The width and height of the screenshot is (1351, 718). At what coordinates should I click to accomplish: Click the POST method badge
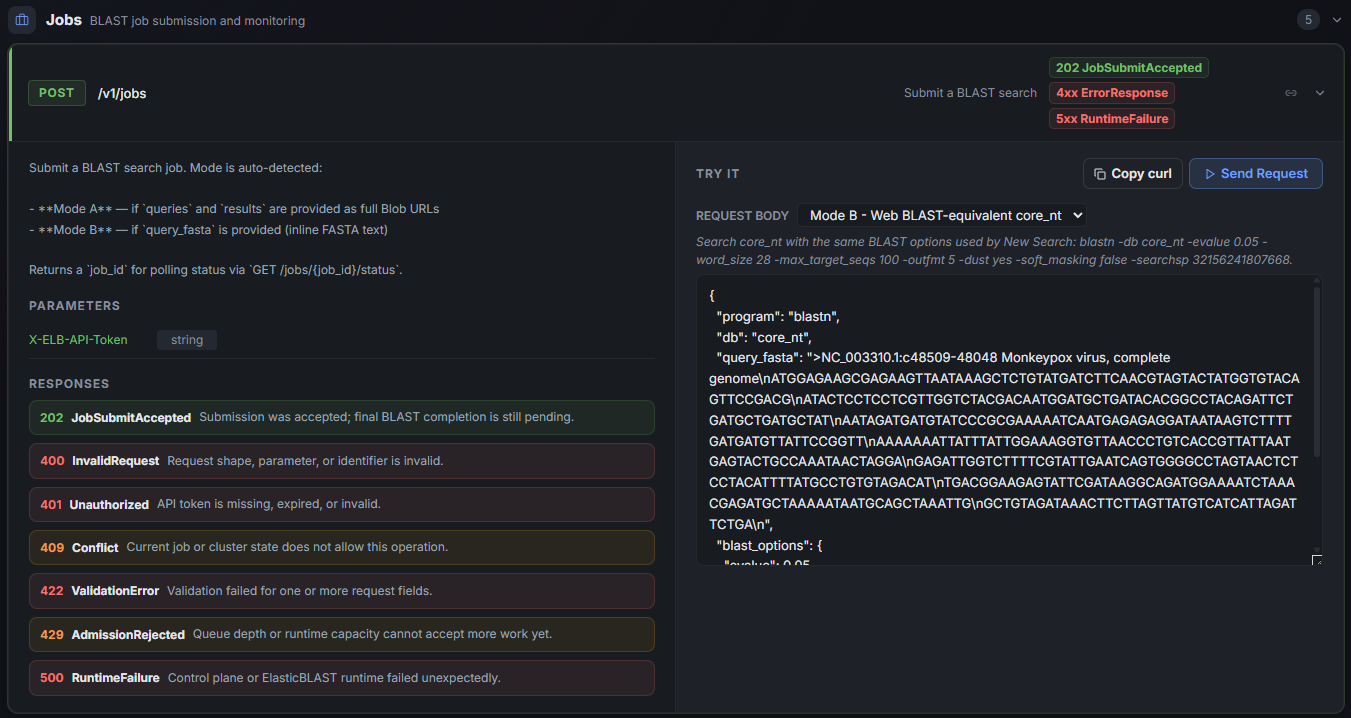[x=57, y=93]
